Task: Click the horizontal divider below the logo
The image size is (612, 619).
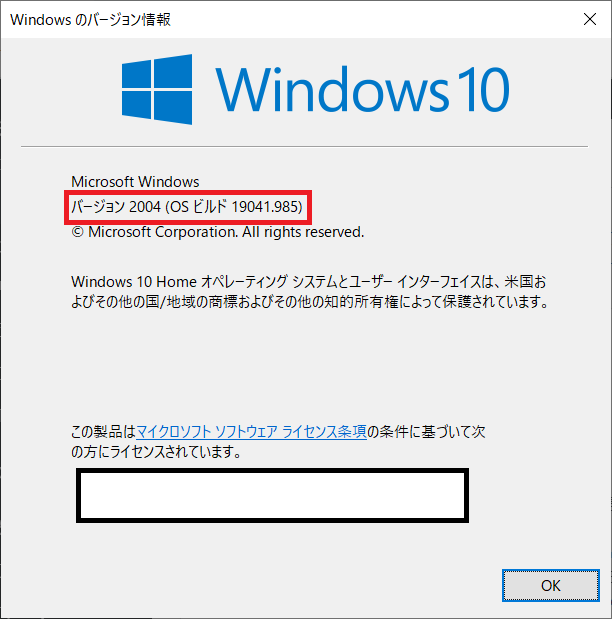Action: 304,146
